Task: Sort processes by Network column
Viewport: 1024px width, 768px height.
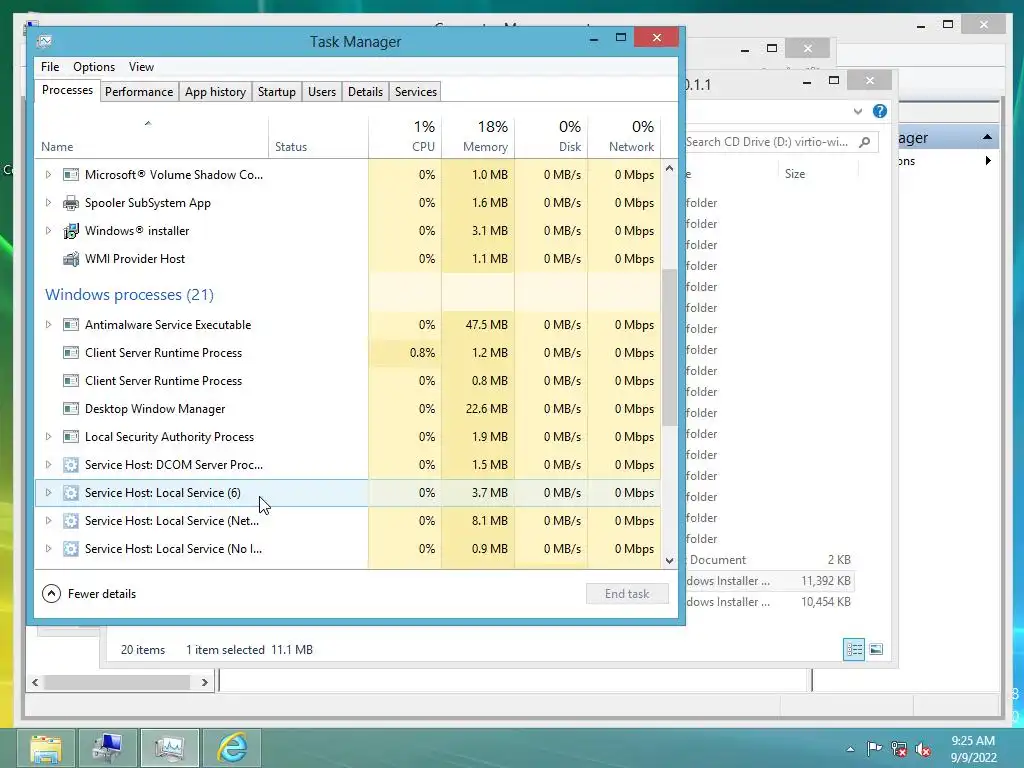Action: [624, 136]
